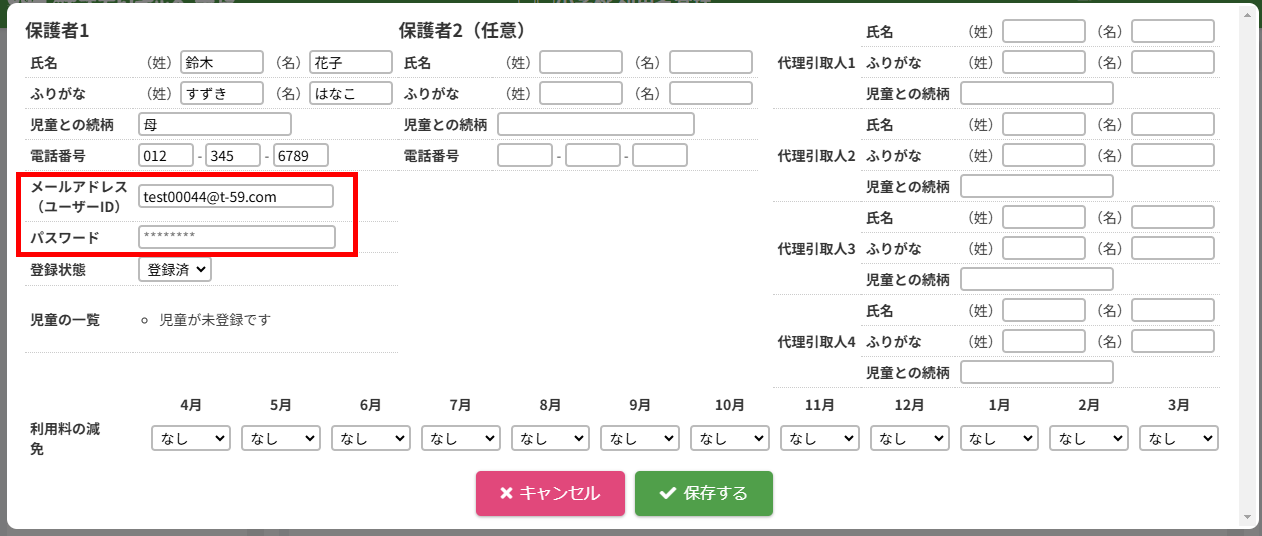Focus the 保護者2 児童との続柄 field
1262x536 pixels.
[595, 124]
